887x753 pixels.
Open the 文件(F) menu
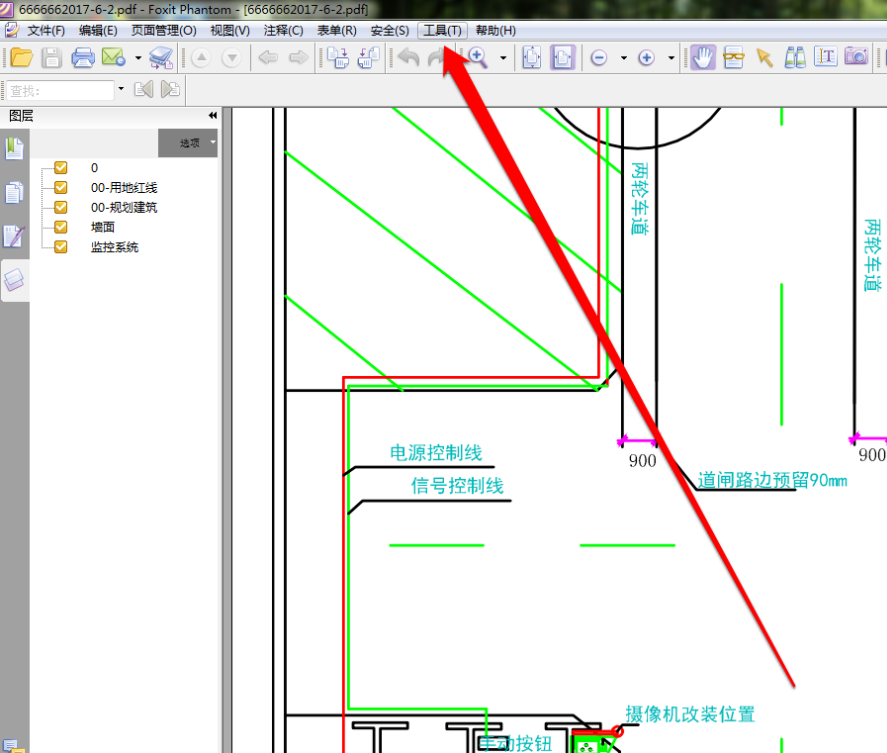pos(46,31)
